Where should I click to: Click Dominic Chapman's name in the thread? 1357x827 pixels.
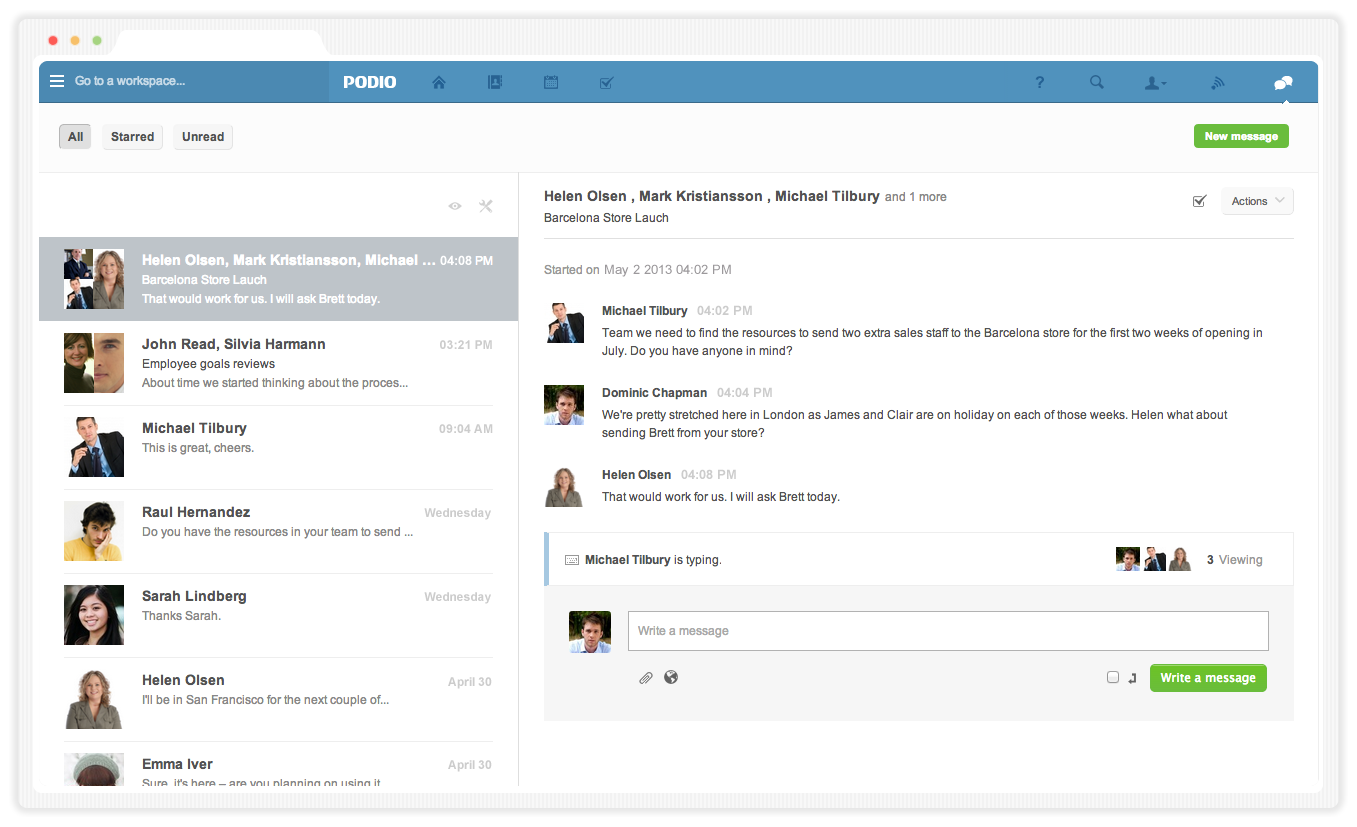click(x=654, y=393)
